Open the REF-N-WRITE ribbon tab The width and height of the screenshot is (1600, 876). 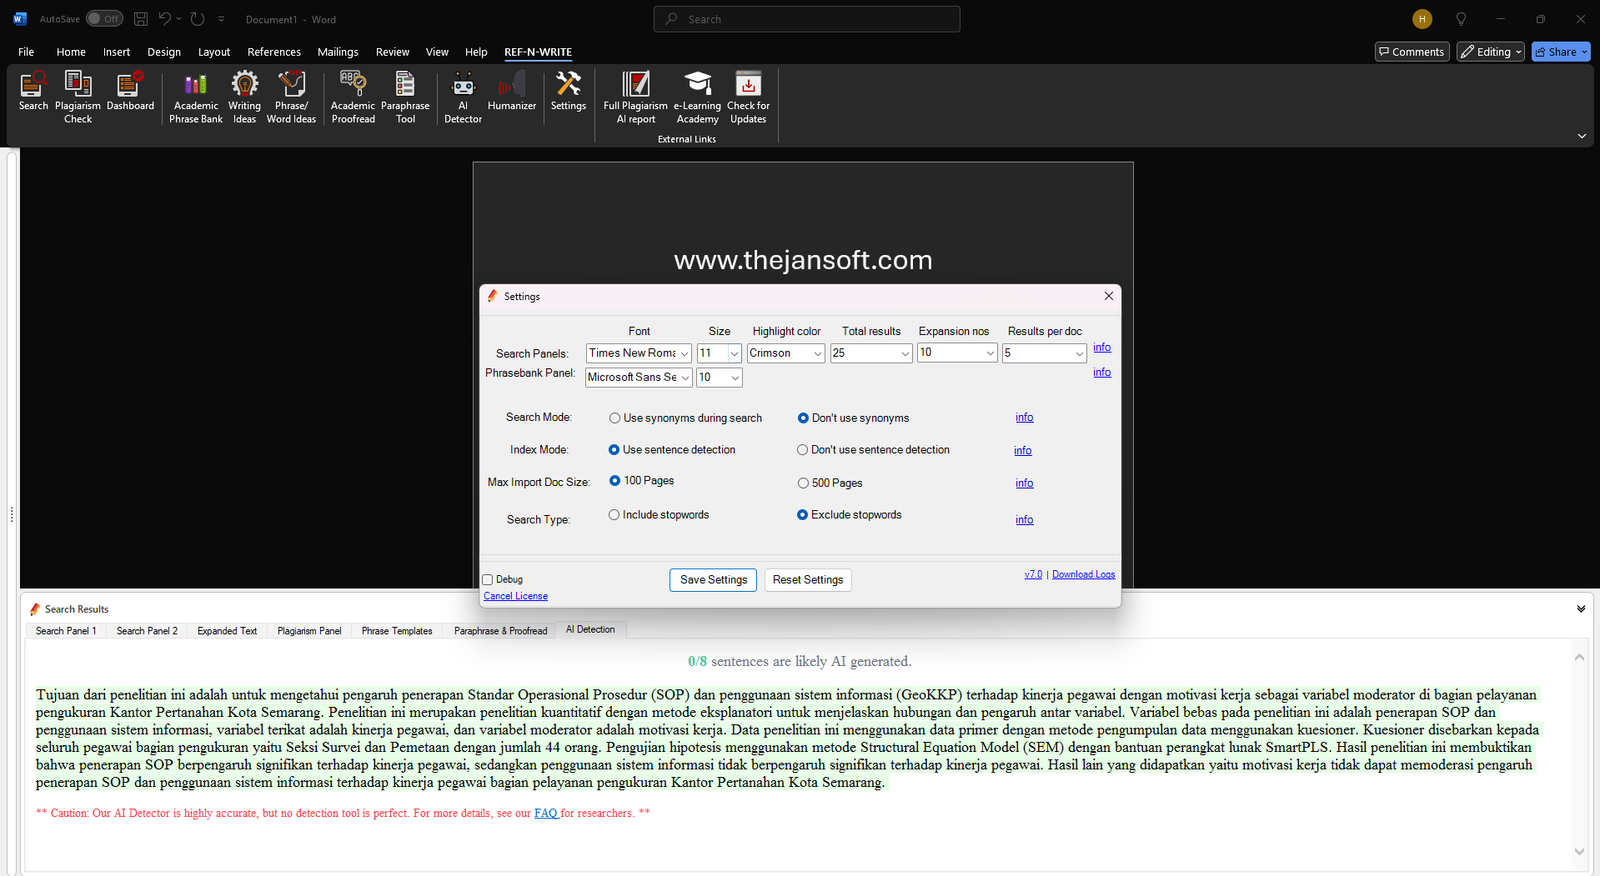(x=538, y=52)
